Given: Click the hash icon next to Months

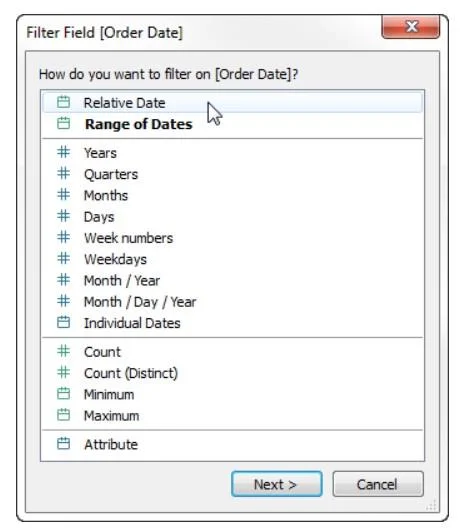Looking at the screenshot, I should (x=64, y=195).
